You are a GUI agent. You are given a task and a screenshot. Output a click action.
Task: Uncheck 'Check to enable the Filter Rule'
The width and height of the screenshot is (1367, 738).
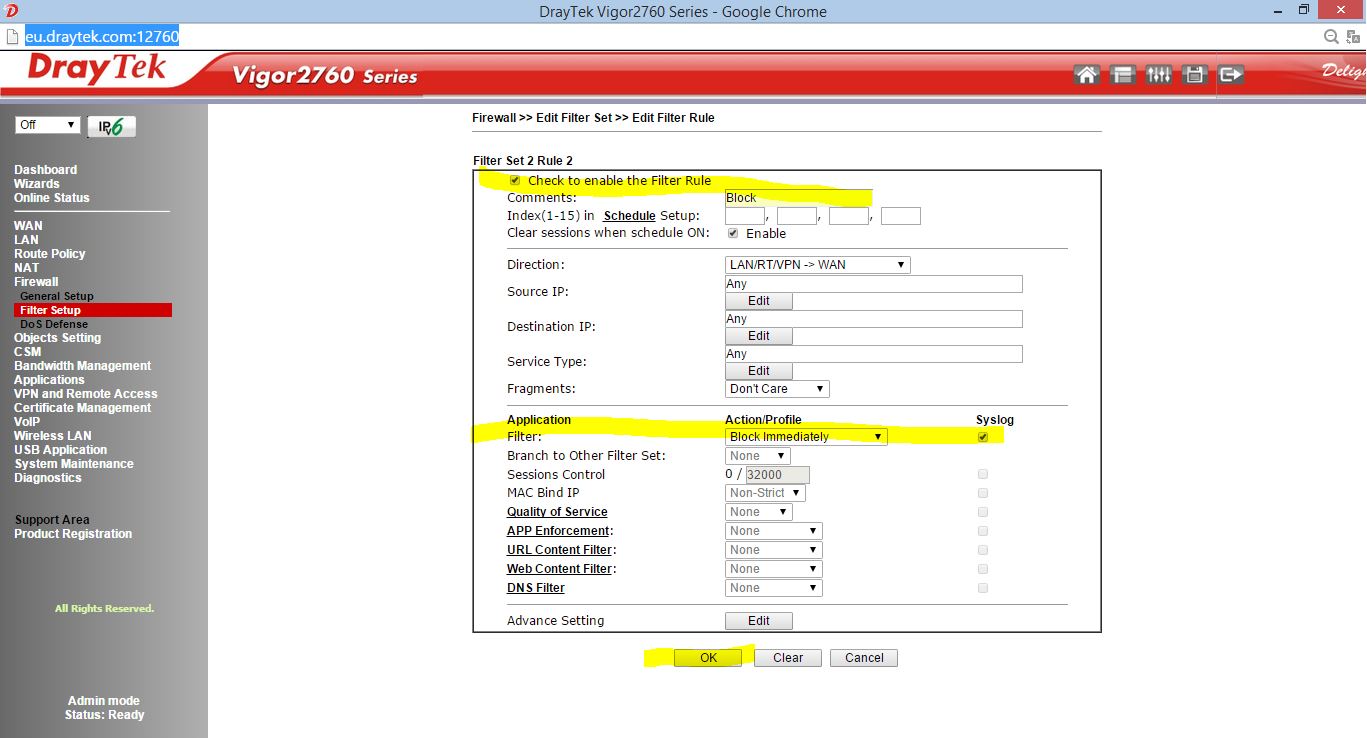click(x=515, y=181)
